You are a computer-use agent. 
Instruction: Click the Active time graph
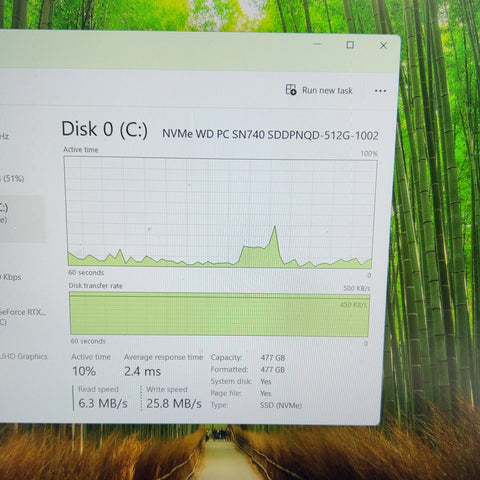(220, 212)
